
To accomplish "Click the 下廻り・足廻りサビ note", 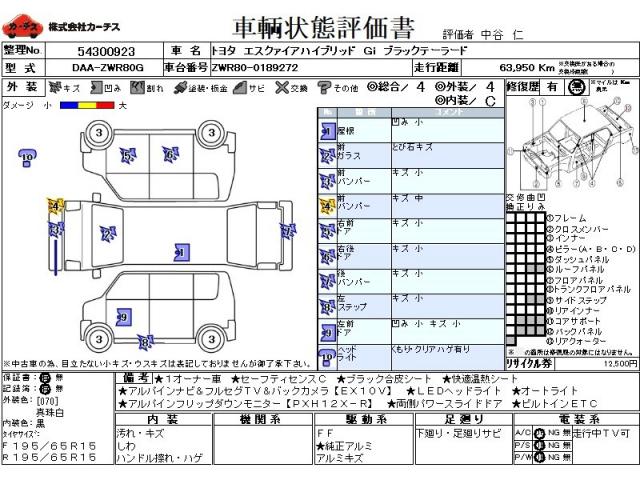I will click(458, 433).
